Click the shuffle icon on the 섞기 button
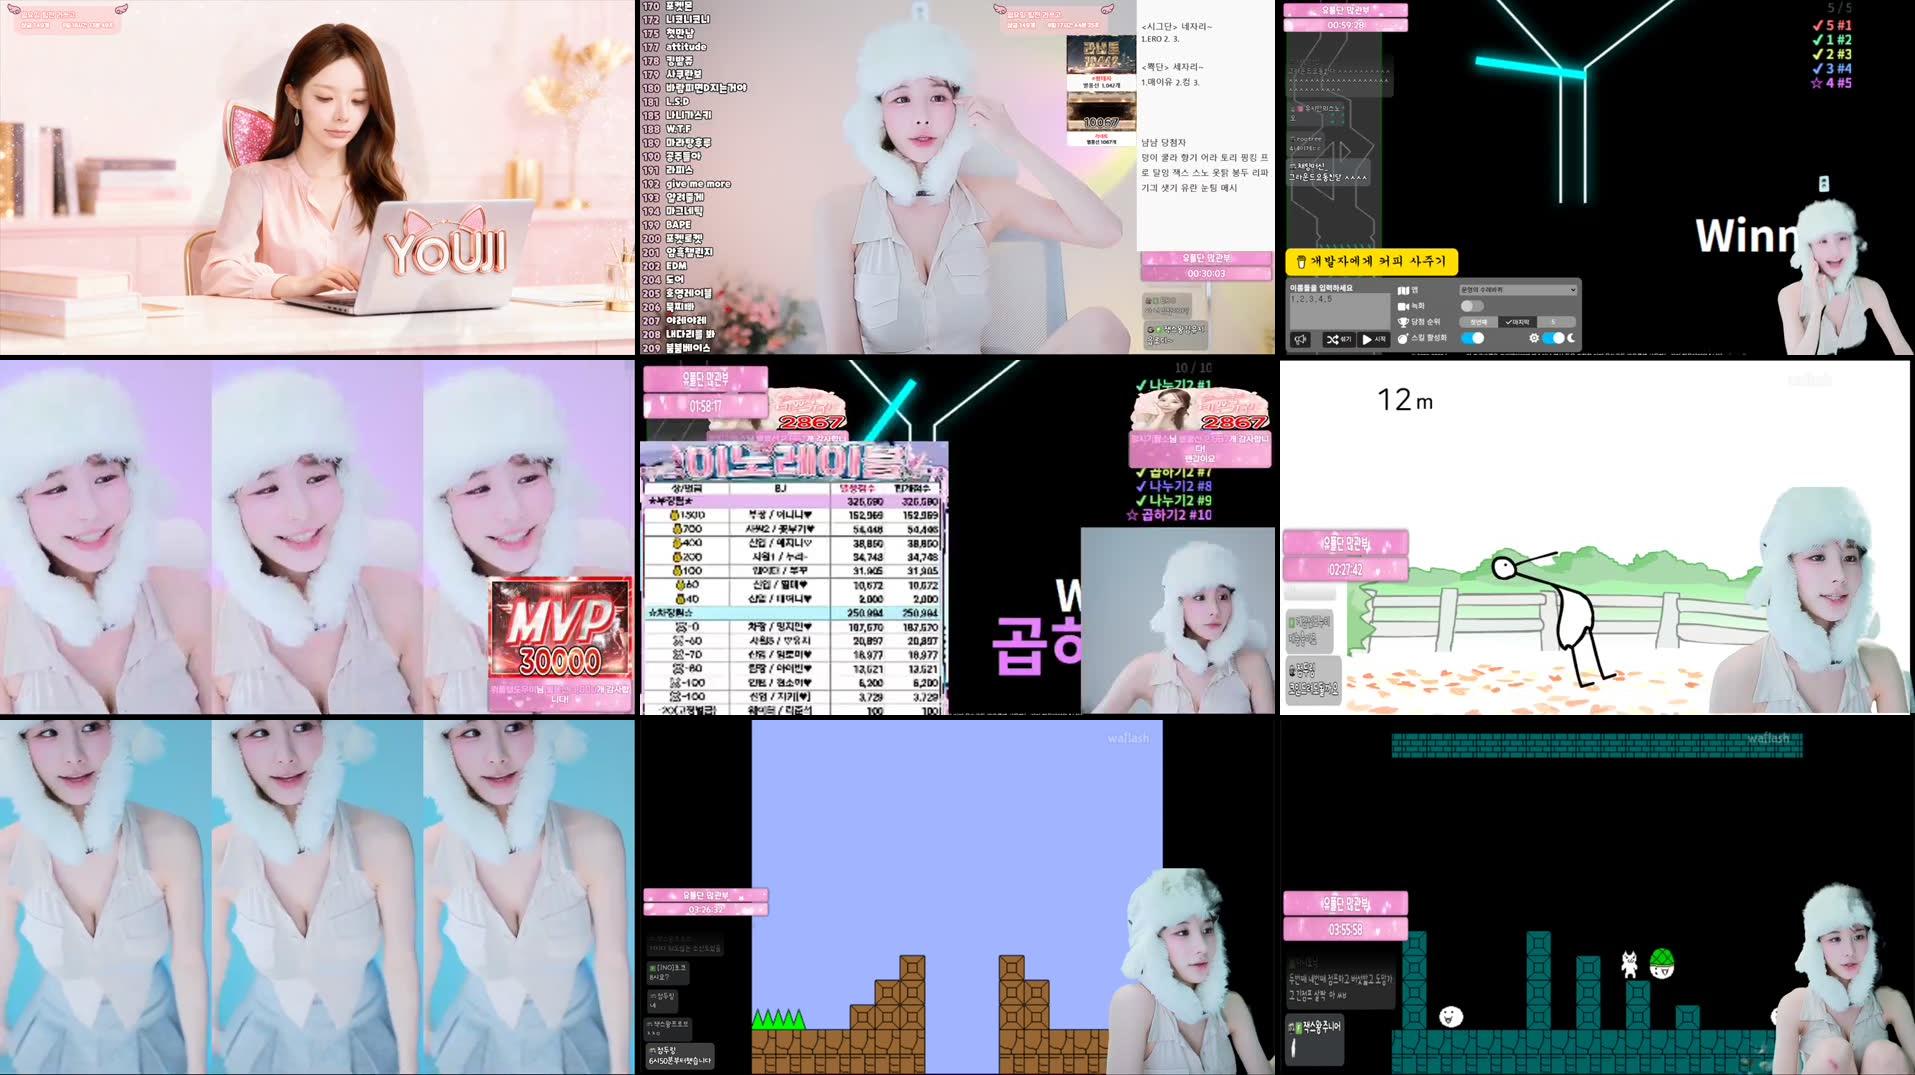 1335,341
